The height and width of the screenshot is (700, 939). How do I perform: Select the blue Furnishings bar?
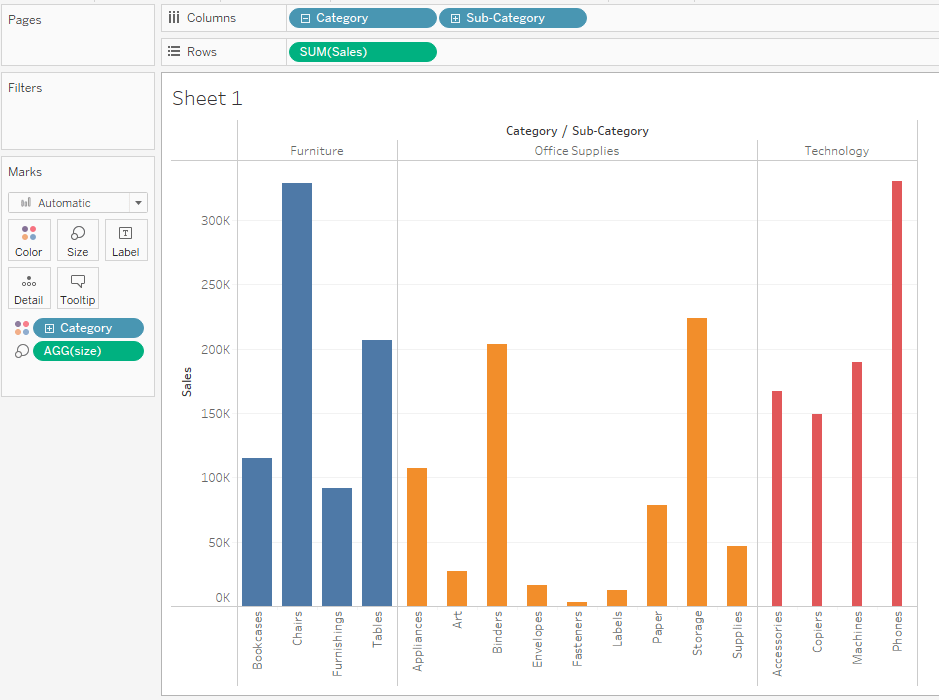(x=337, y=547)
